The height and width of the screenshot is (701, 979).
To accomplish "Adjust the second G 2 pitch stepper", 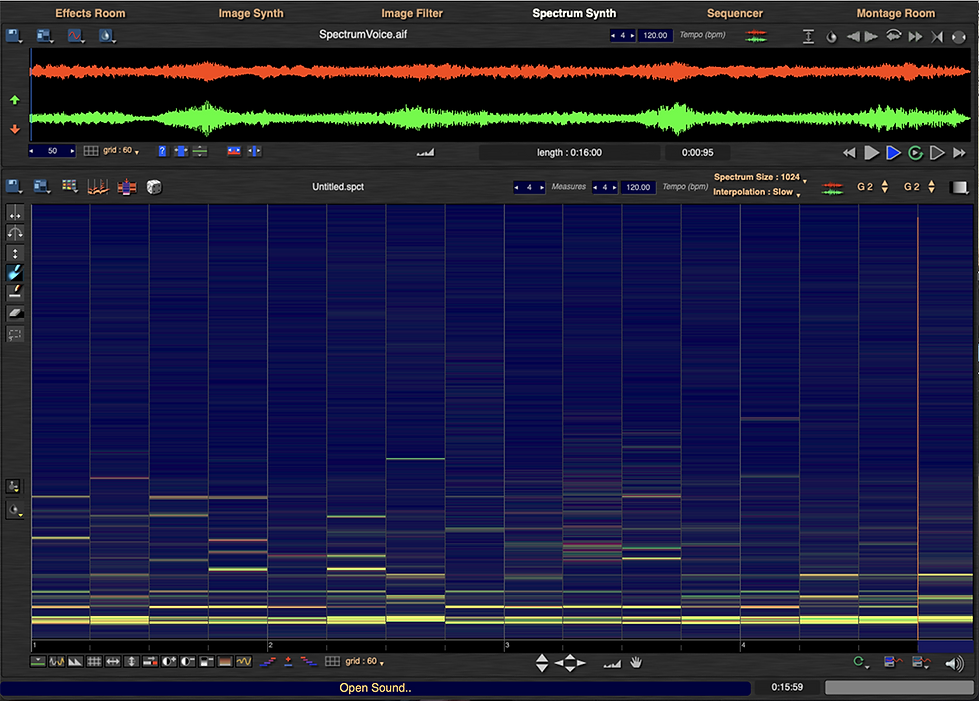I will (x=931, y=187).
